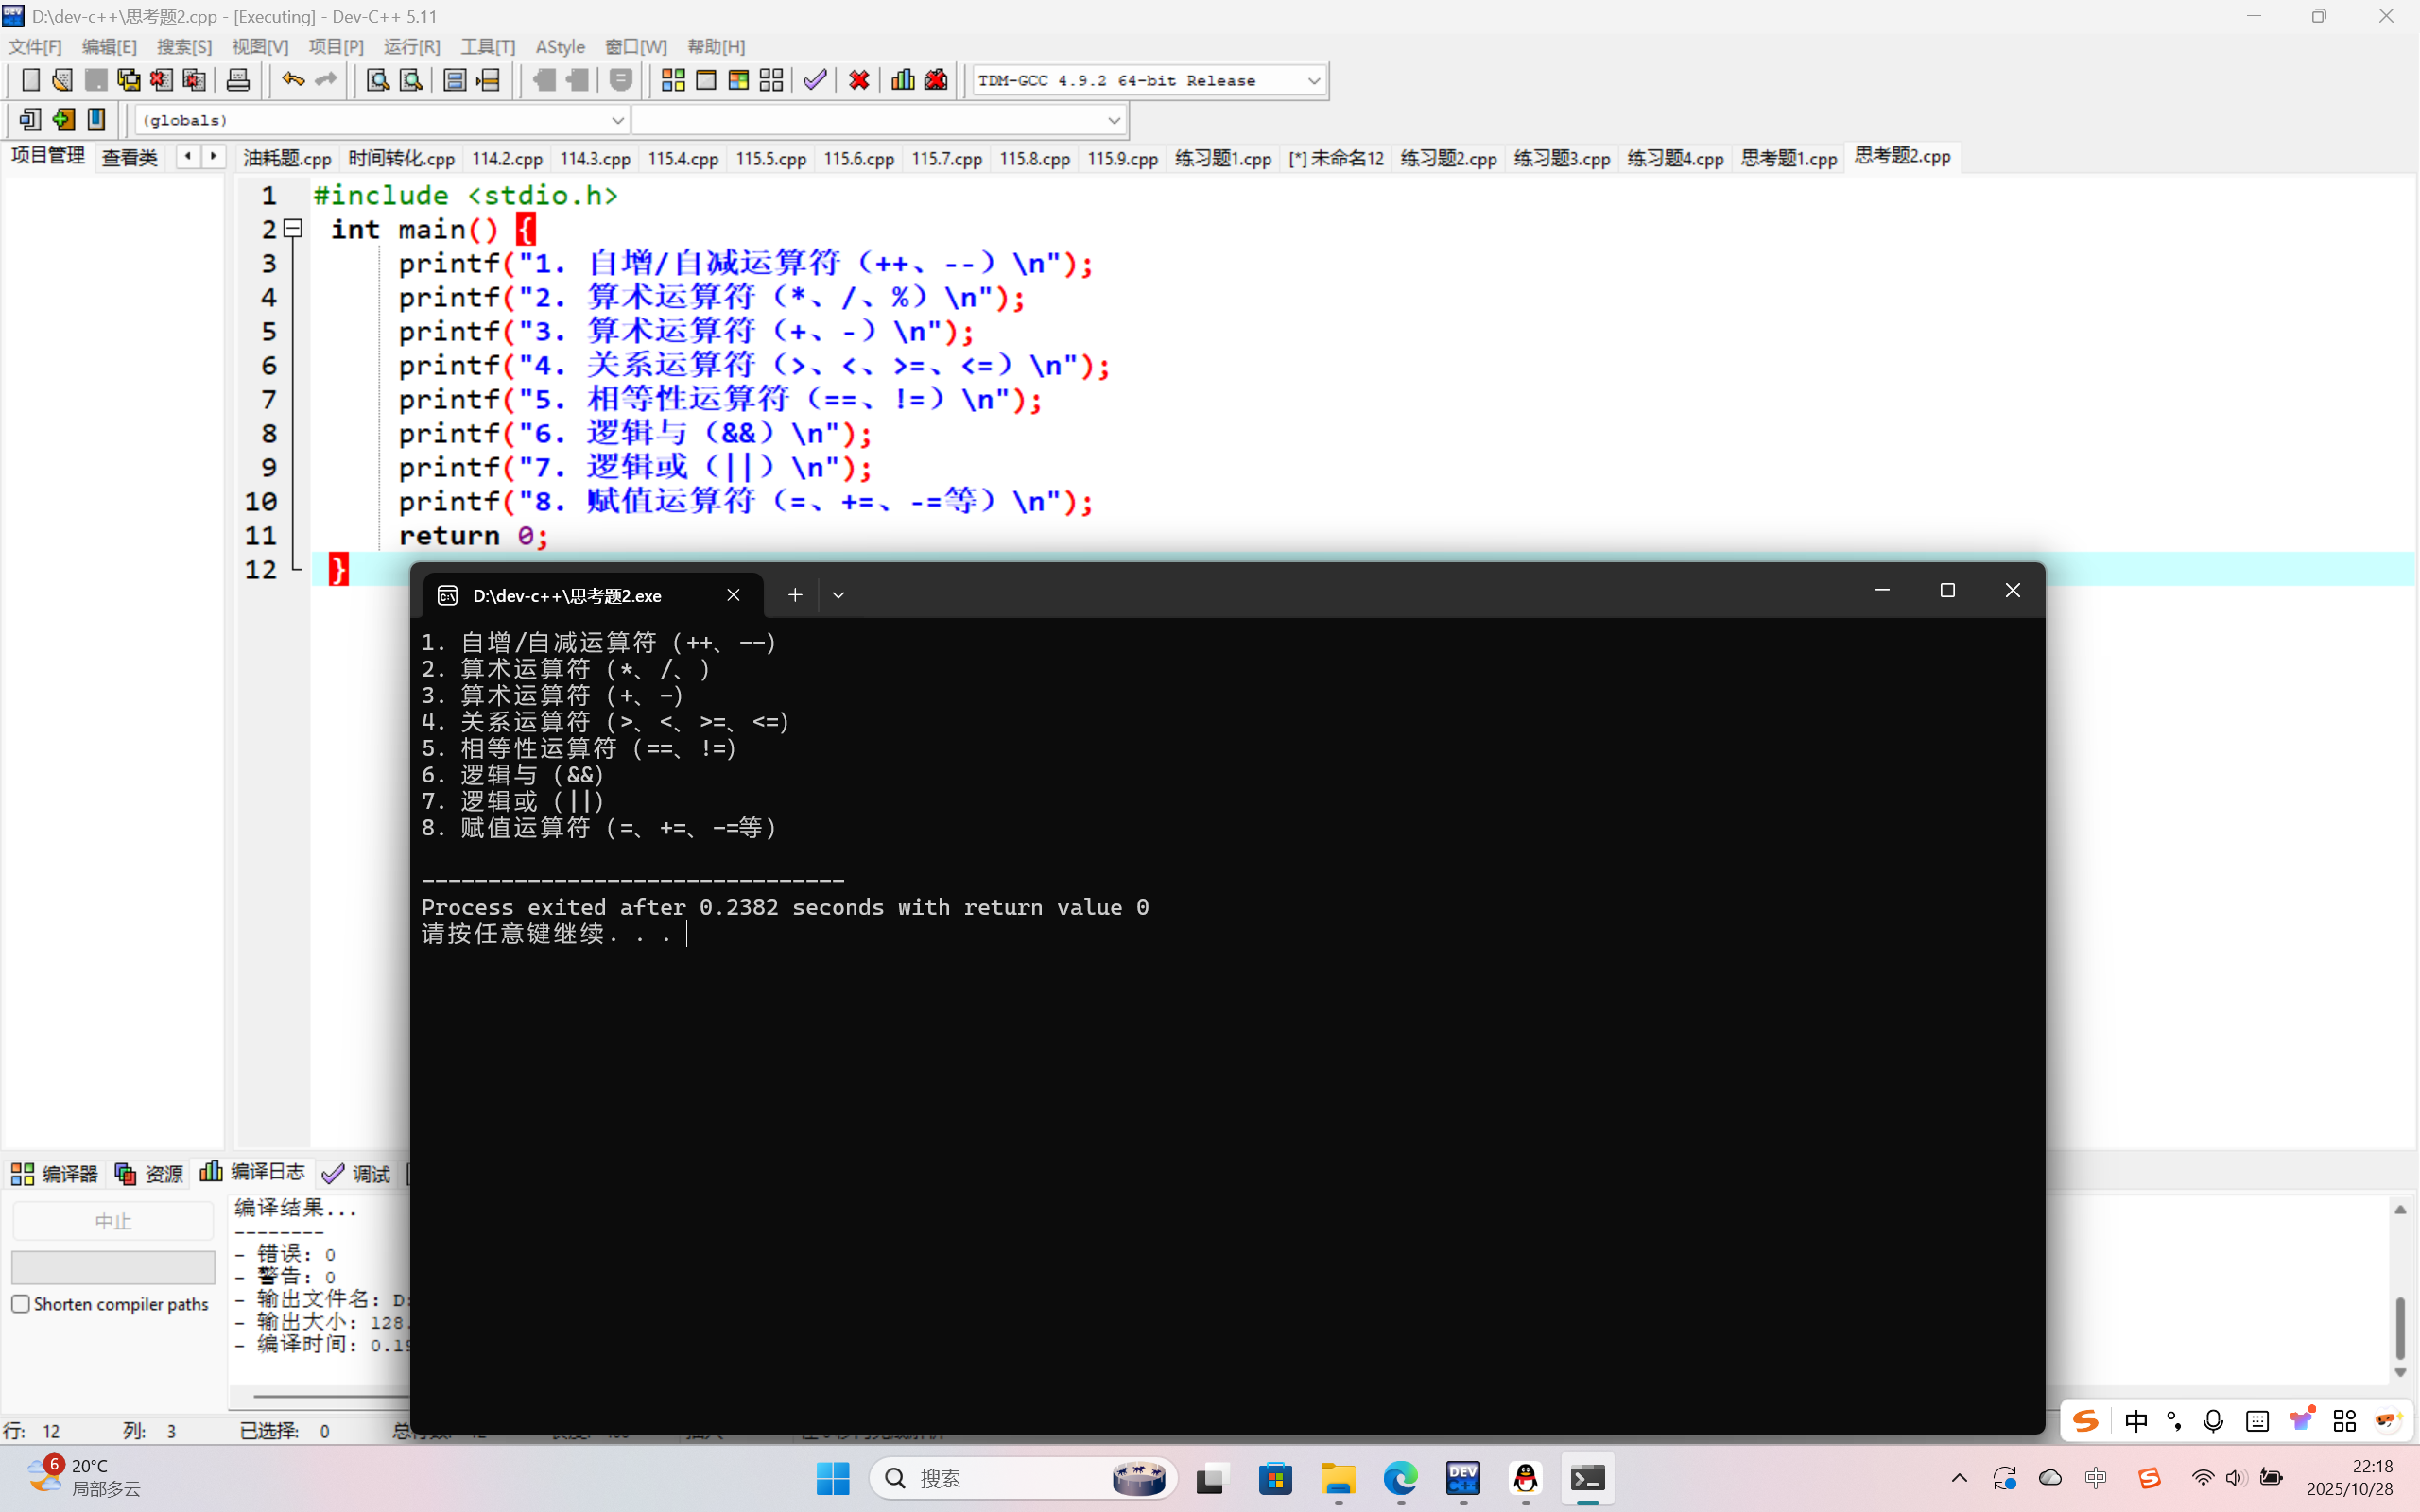Open the 运行[R] menu
The width and height of the screenshot is (2420, 1512).
[x=411, y=47]
